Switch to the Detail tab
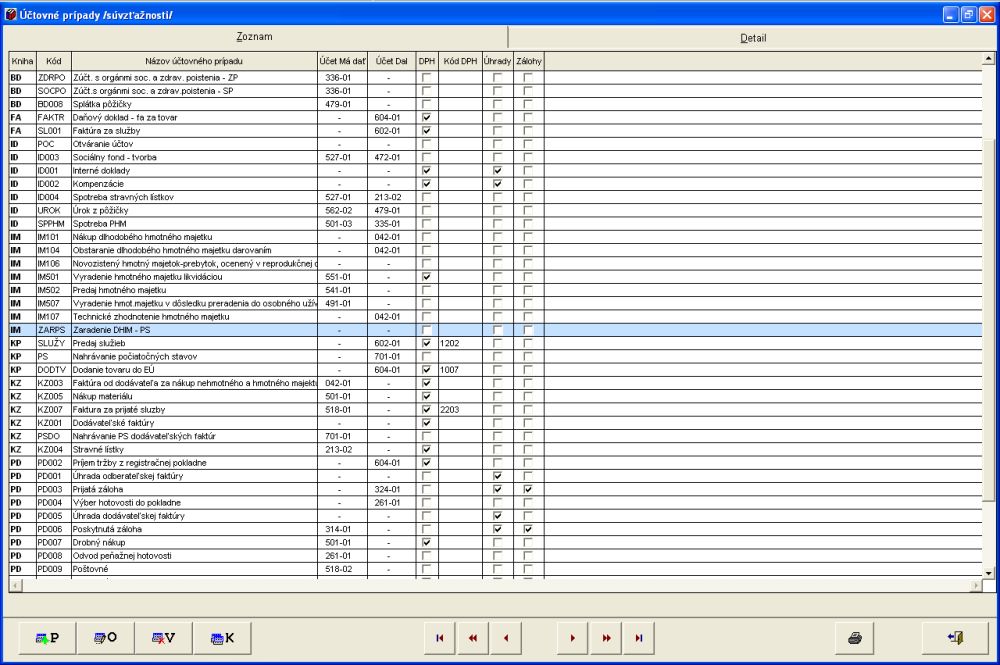The height and width of the screenshot is (665, 1000). point(753,38)
